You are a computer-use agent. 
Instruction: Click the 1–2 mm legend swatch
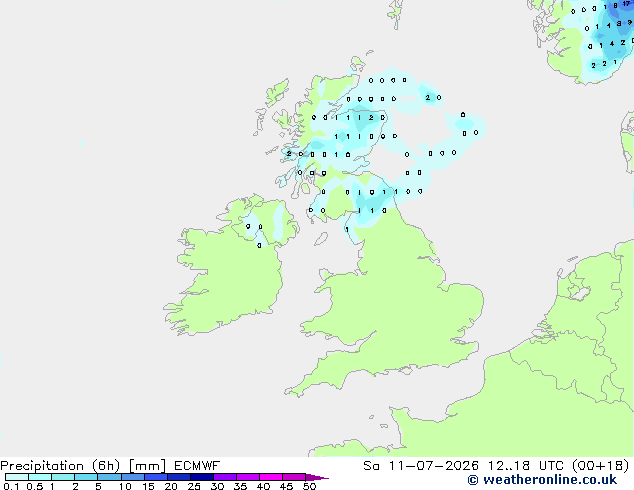[x=63, y=477]
